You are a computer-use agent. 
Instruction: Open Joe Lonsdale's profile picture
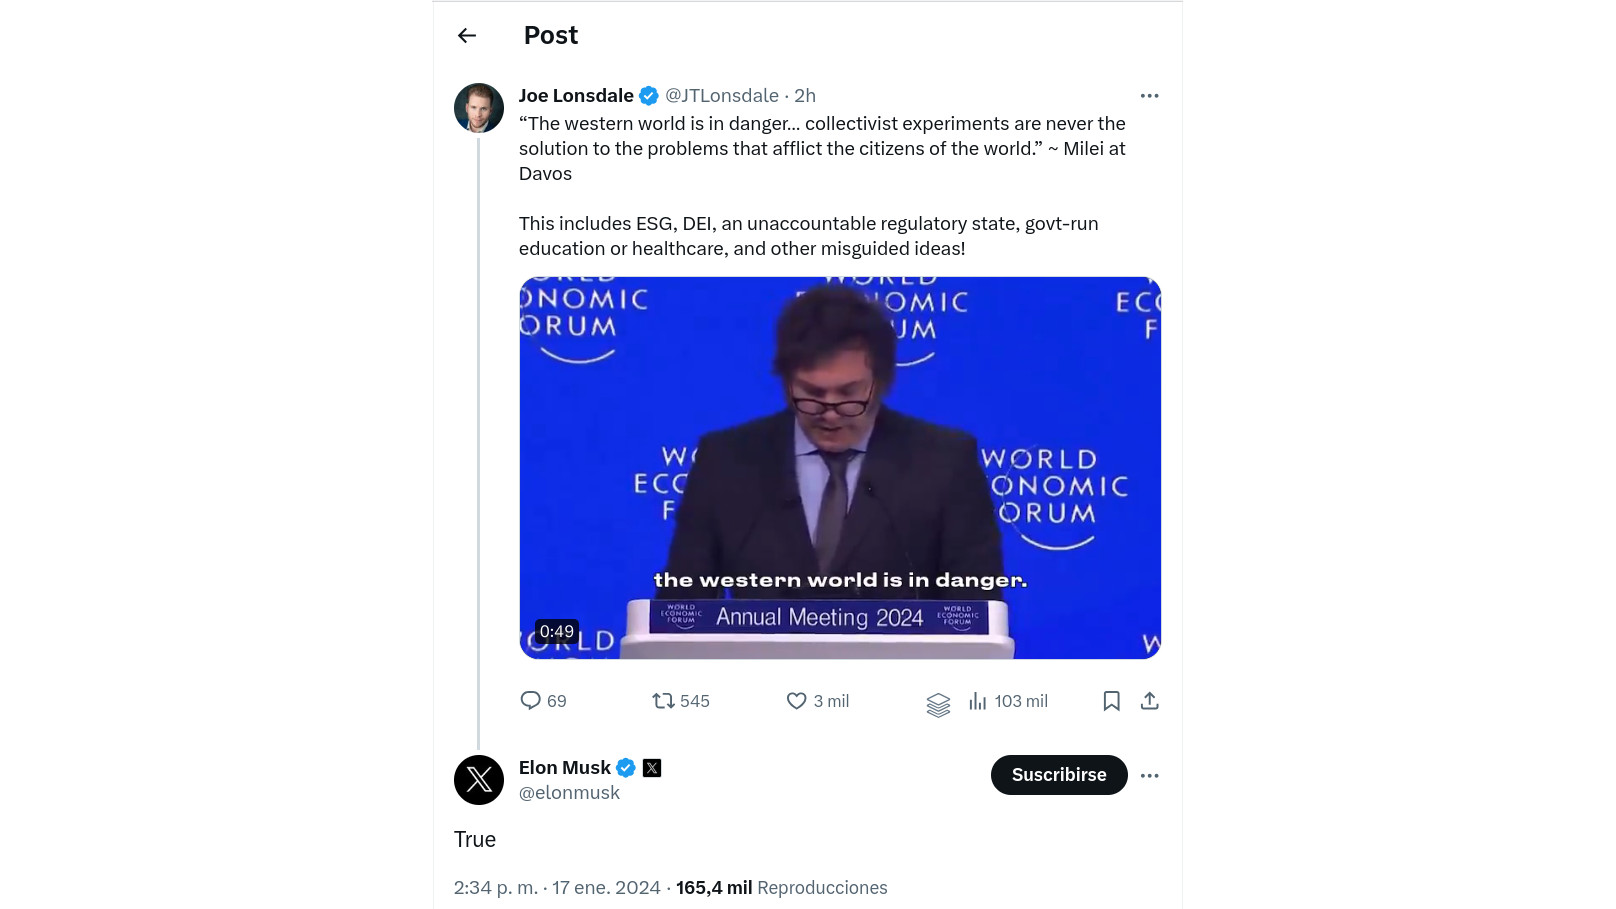point(479,108)
